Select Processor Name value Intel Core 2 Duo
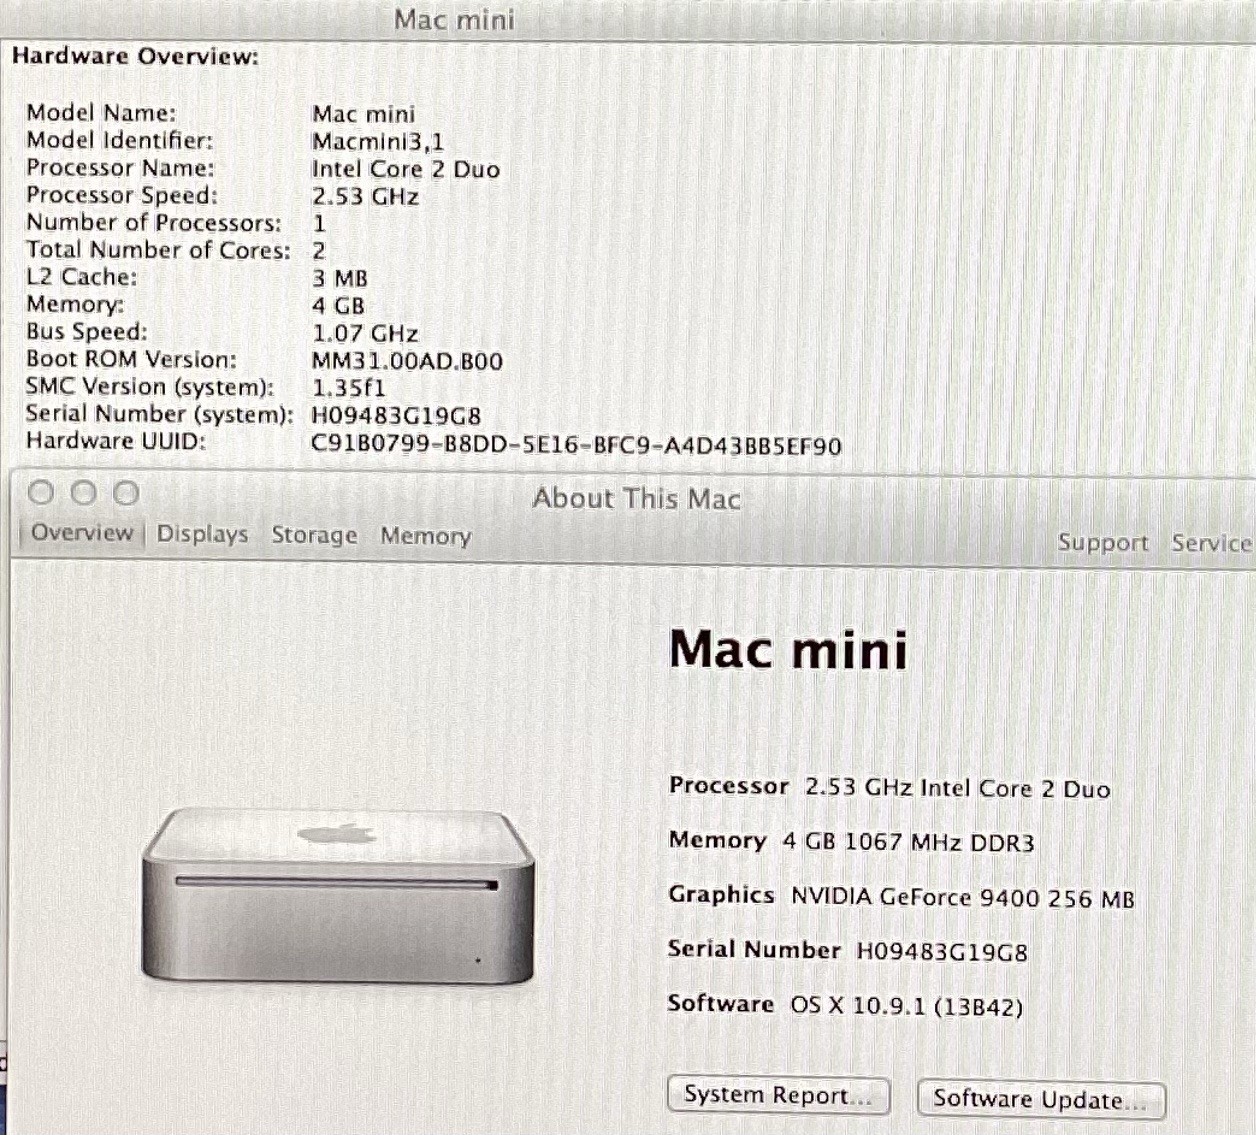Viewport: 1256px width, 1135px height. coord(405,169)
